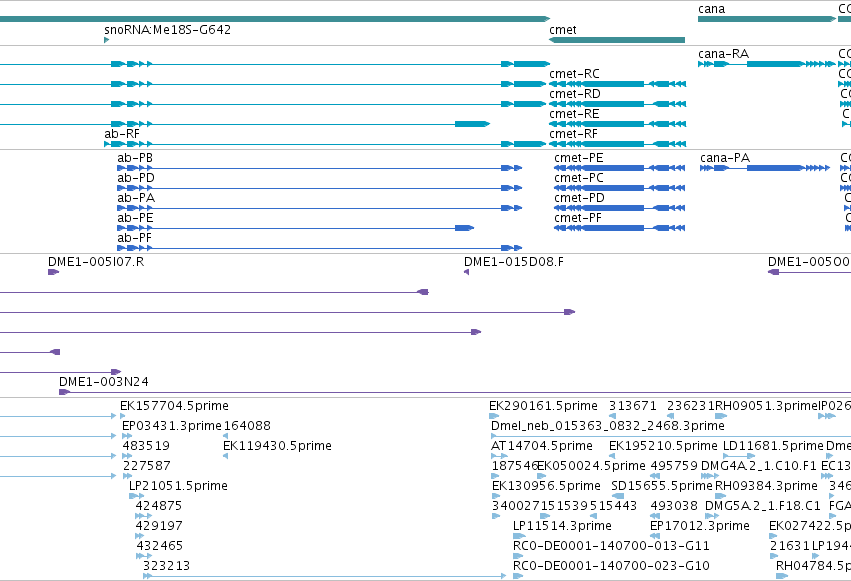Viewport: 851px width, 581px height.
Task: Click the EP17012.3prime label
Action: tap(700, 525)
